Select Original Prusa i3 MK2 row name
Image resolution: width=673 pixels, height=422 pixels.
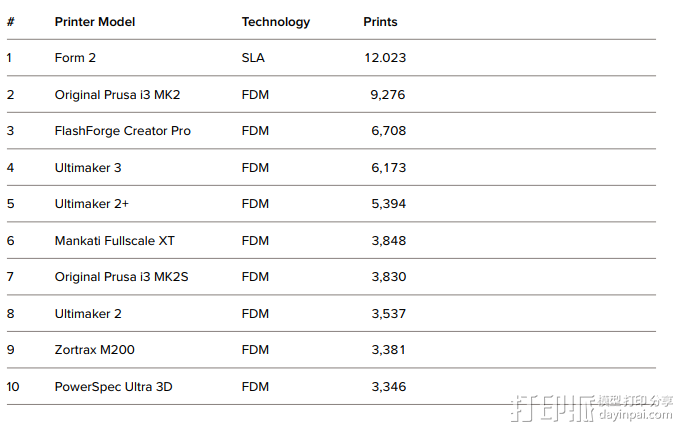coord(117,95)
